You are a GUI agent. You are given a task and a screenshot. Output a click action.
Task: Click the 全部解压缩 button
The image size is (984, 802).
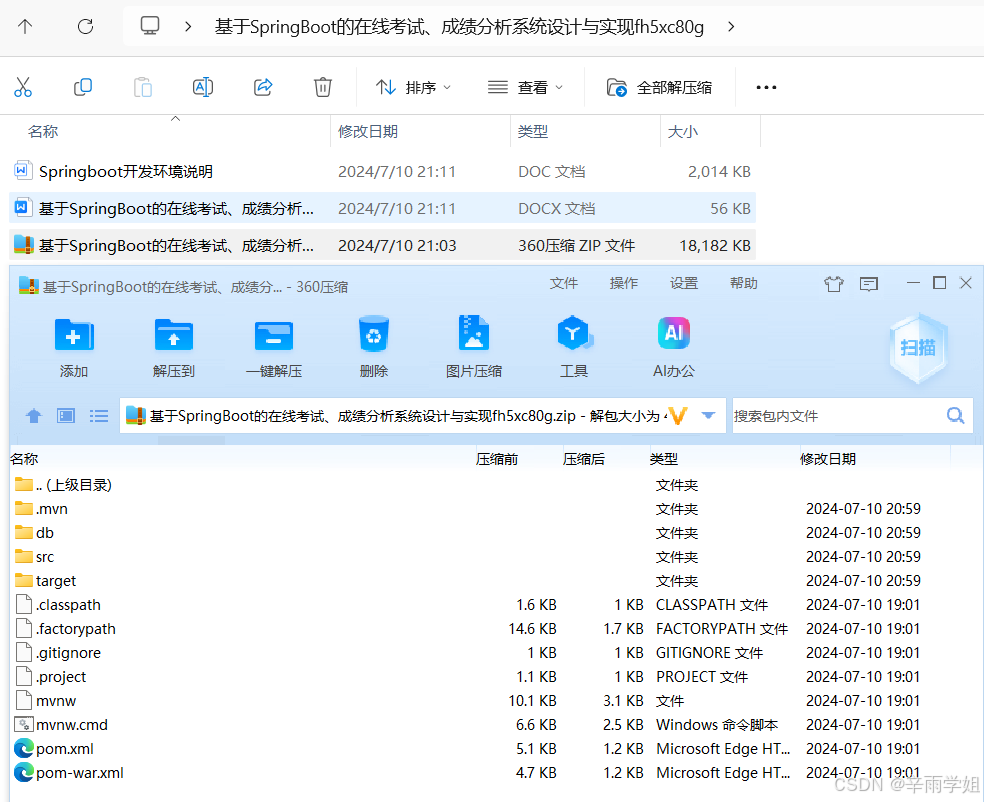pos(661,87)
